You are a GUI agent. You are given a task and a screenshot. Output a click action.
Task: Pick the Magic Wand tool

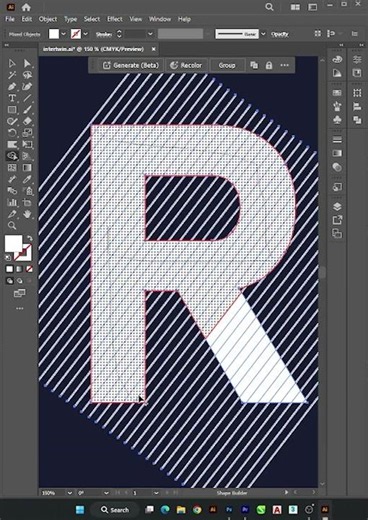coord(12,75)
